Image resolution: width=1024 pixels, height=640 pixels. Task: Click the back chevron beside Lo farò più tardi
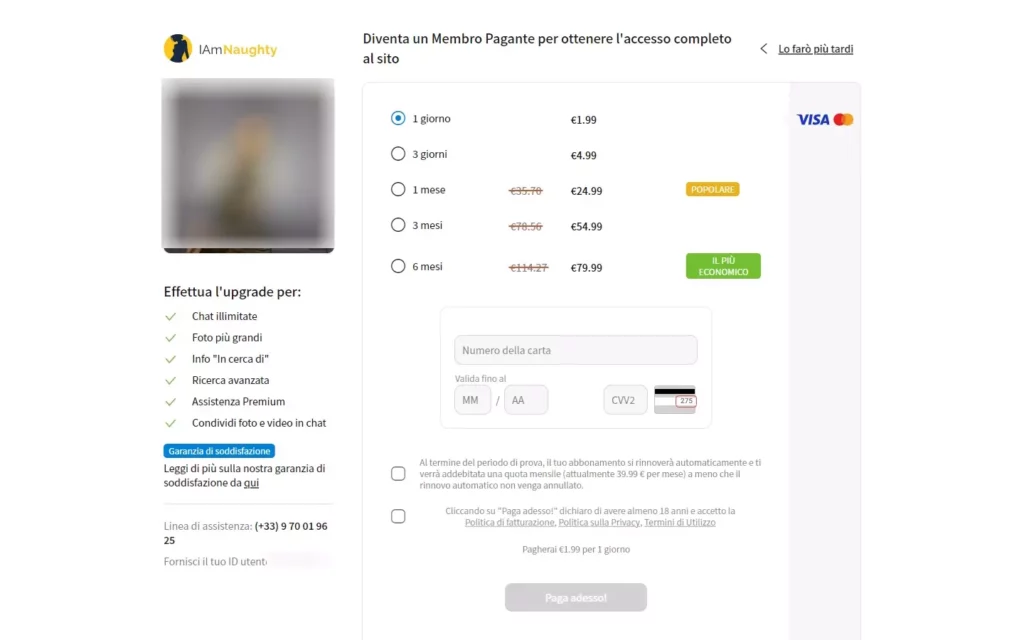763,49
